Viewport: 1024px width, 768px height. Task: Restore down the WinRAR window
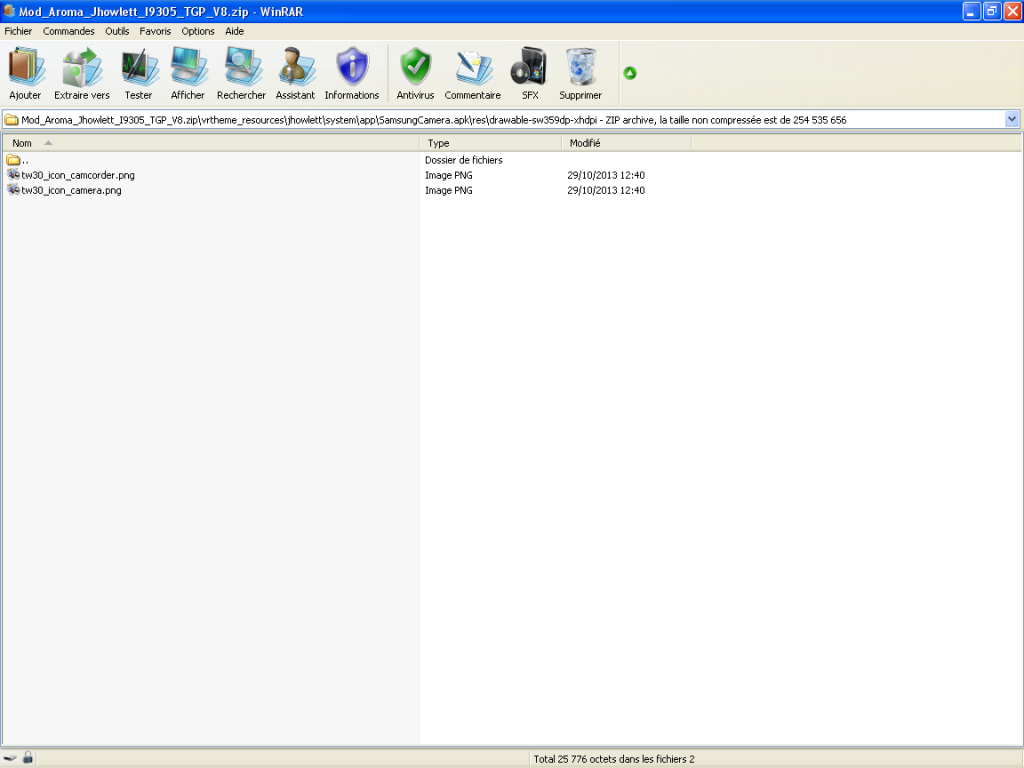click(x=992, y=11)
